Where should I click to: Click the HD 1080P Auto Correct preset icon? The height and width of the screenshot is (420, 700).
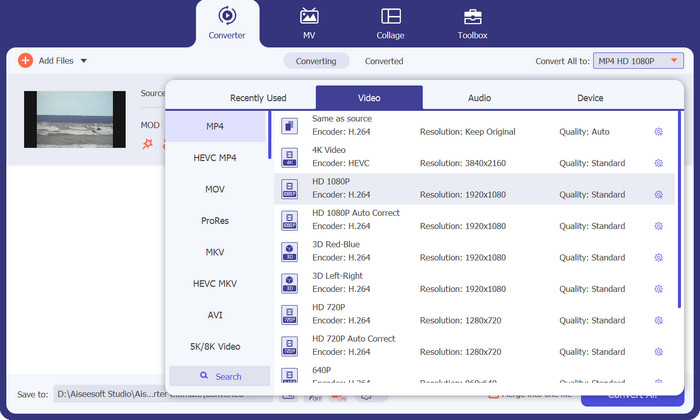point(290,220)
